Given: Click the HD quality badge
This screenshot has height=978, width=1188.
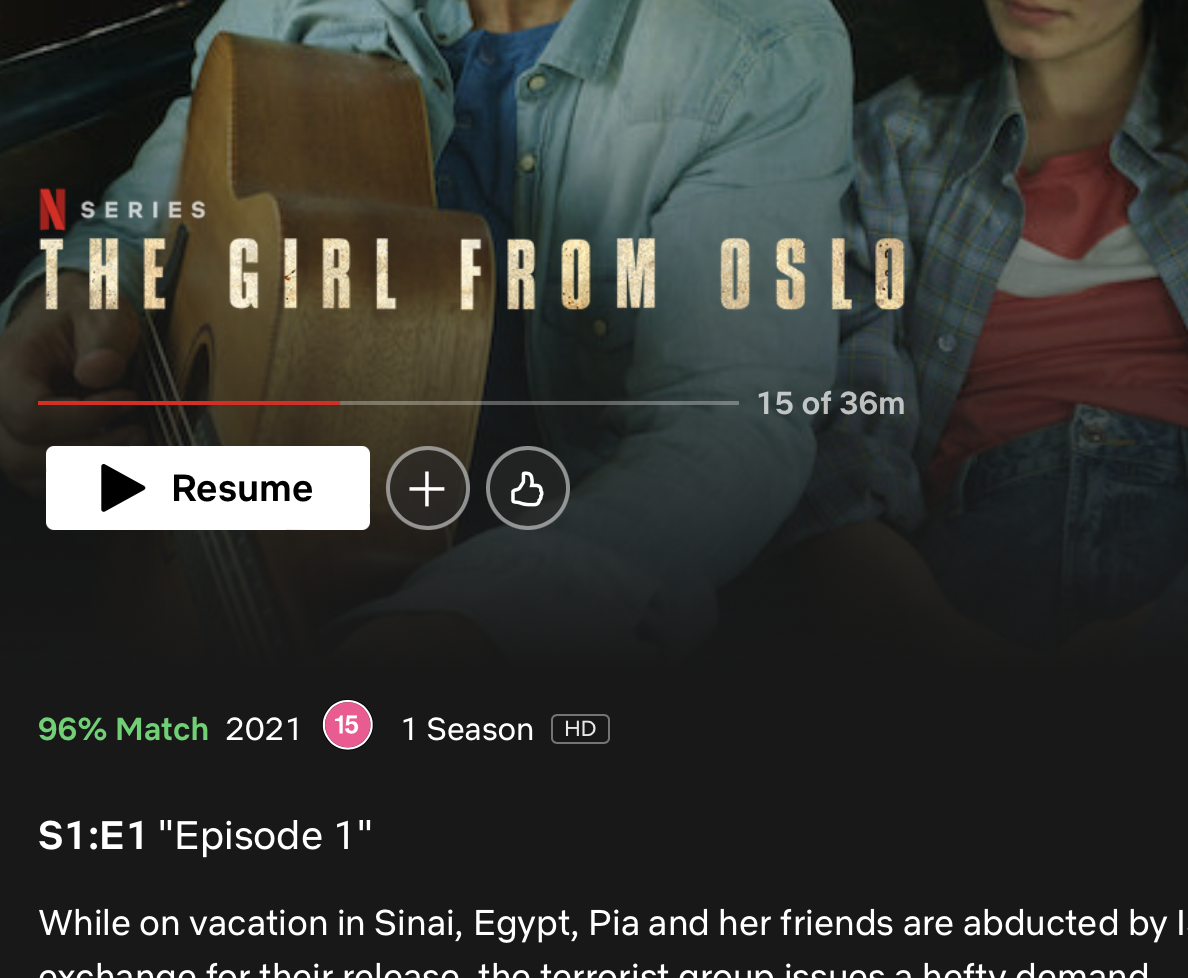Looking at the screenshot, I should tap(580, 729).
